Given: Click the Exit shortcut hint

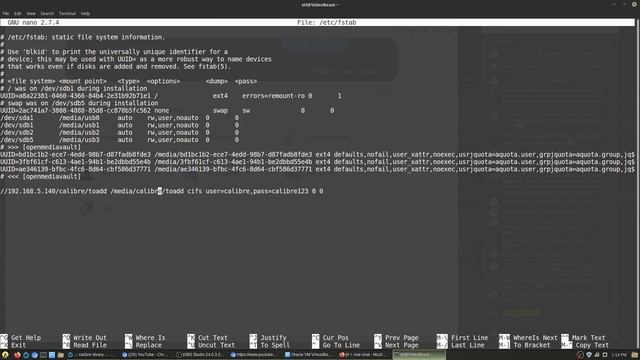Looking at the screenshot, I should point(13,345).
